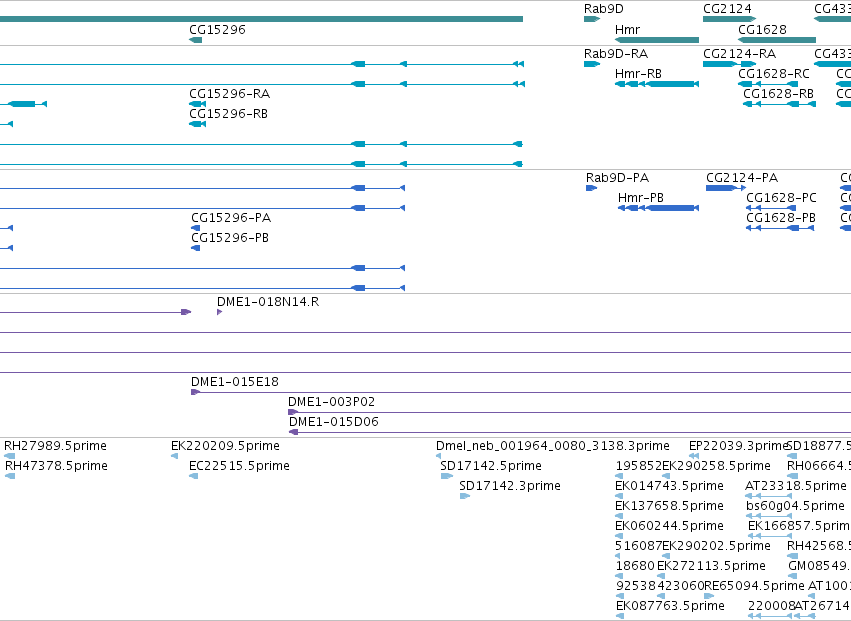The image size is (851, 621).
Task: Select the CG15296-PB protein glyph
Action: pos(195,248)
